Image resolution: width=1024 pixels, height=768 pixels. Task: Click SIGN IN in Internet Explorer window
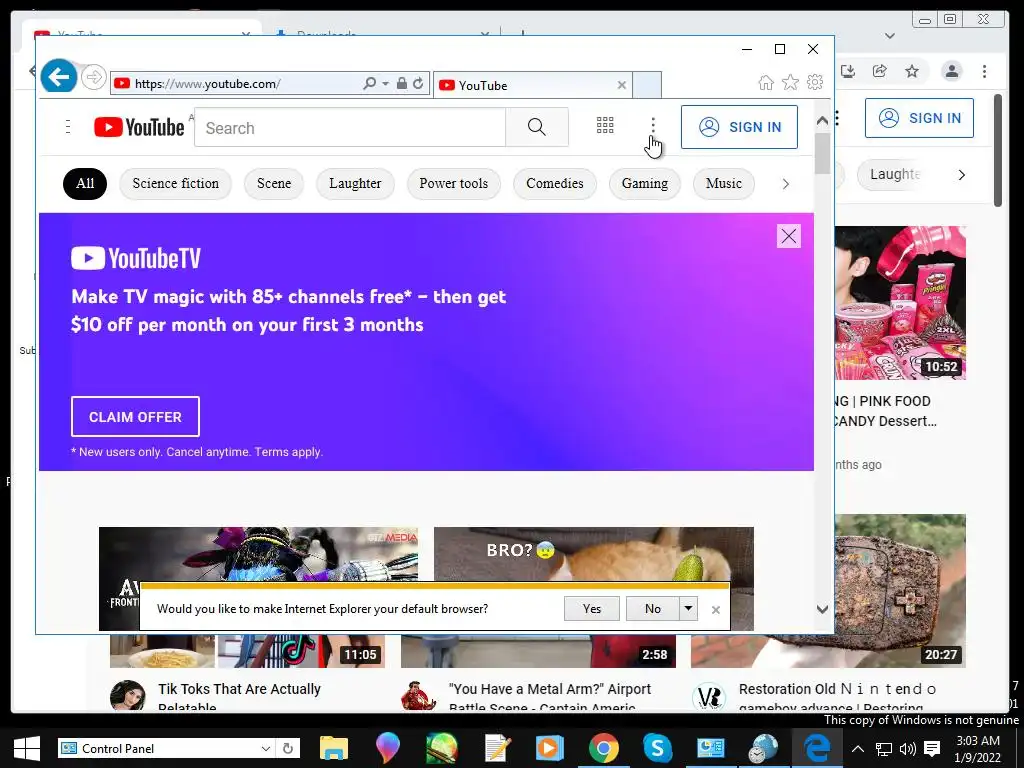(x=739, y=127)
